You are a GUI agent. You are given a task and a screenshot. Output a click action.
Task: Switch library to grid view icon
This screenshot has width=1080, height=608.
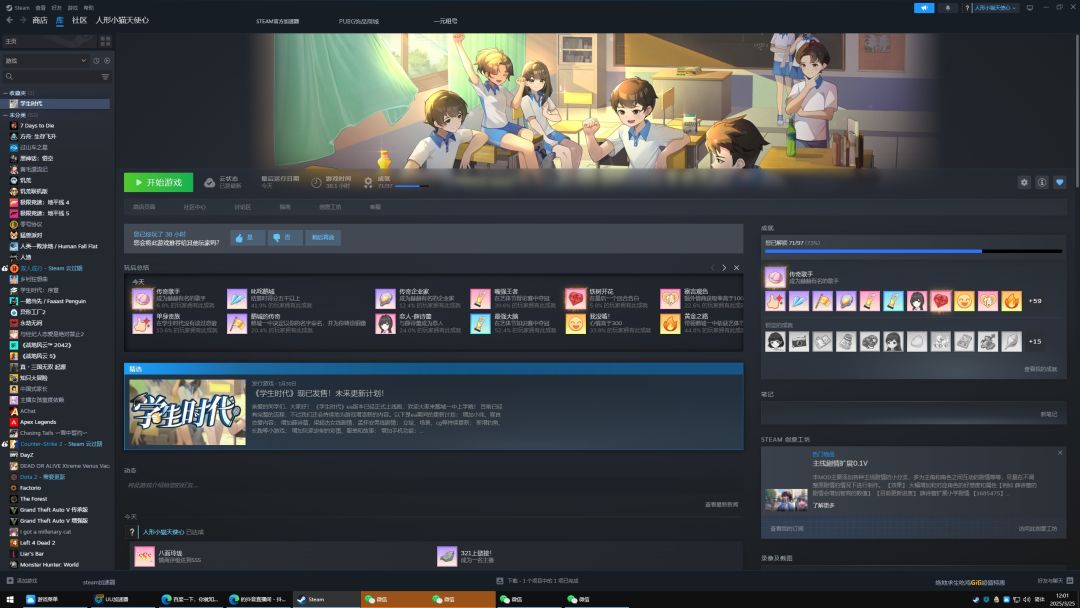(x=105, y=41)
